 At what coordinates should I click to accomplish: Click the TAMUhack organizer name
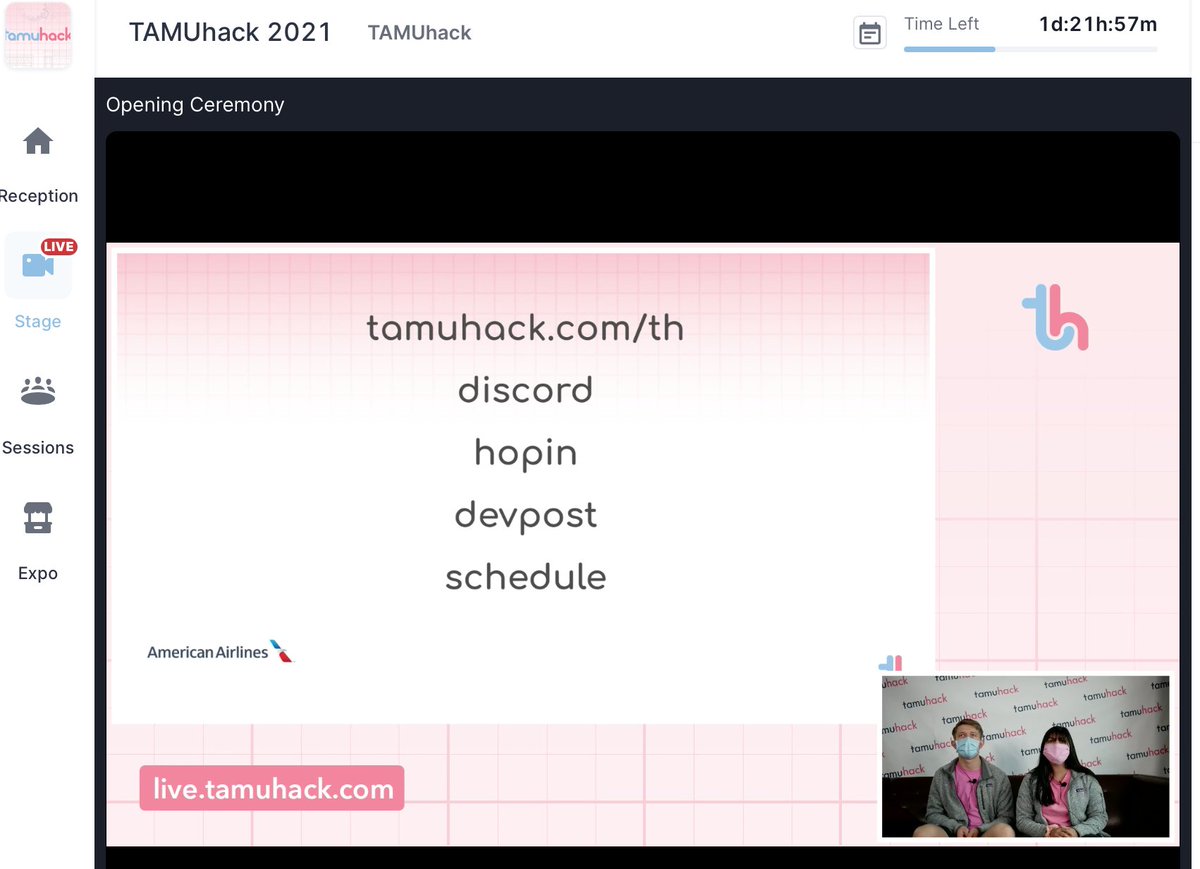pos(420,33)
